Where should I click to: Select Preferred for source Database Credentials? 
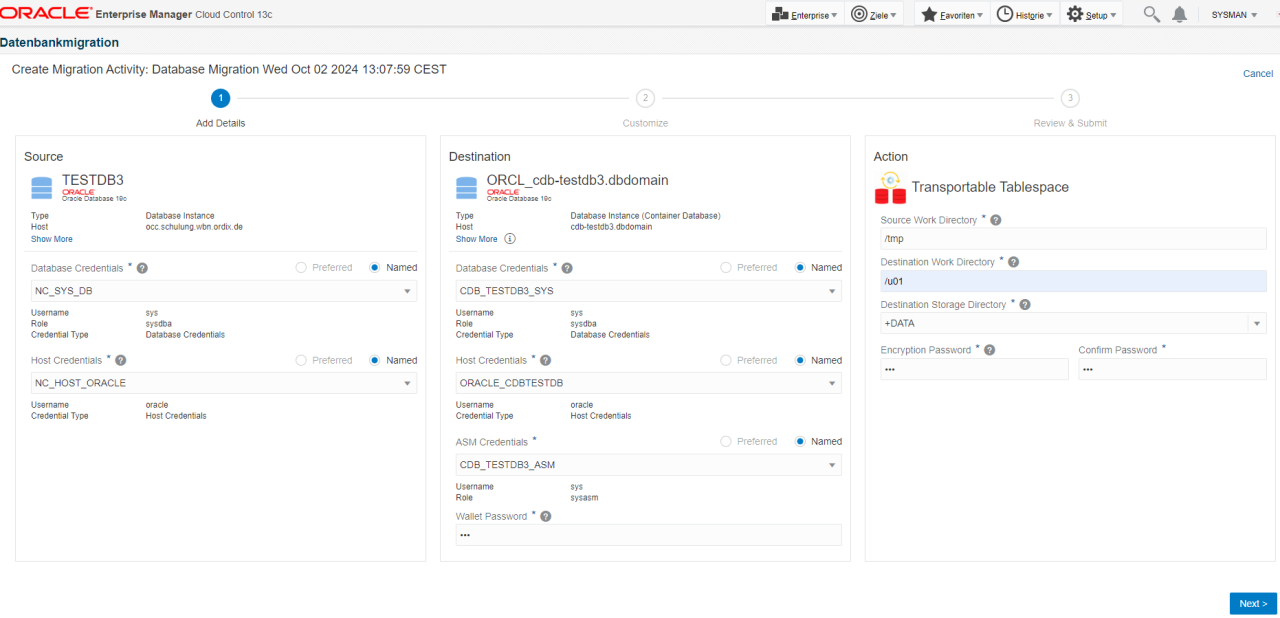(300, 268)
